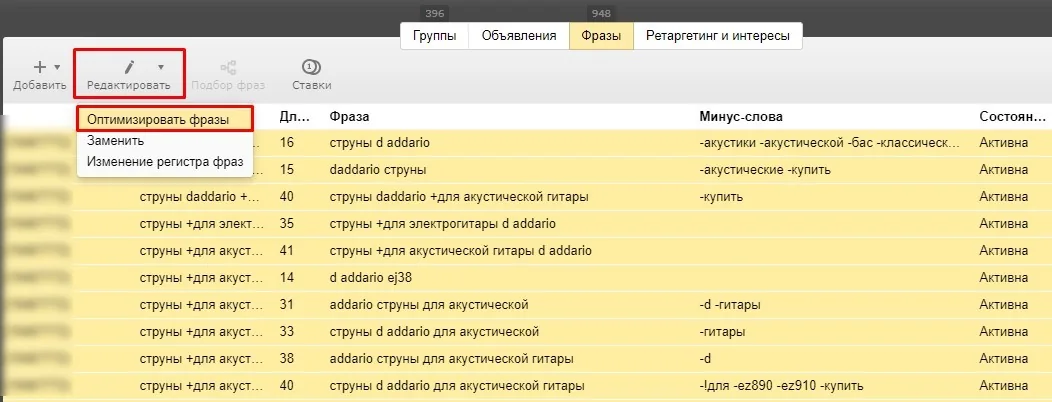This screenshot has width=1052, height=402.
Task: Click minus-word '-гитары' cell
Action: click(x=722, y=332)
